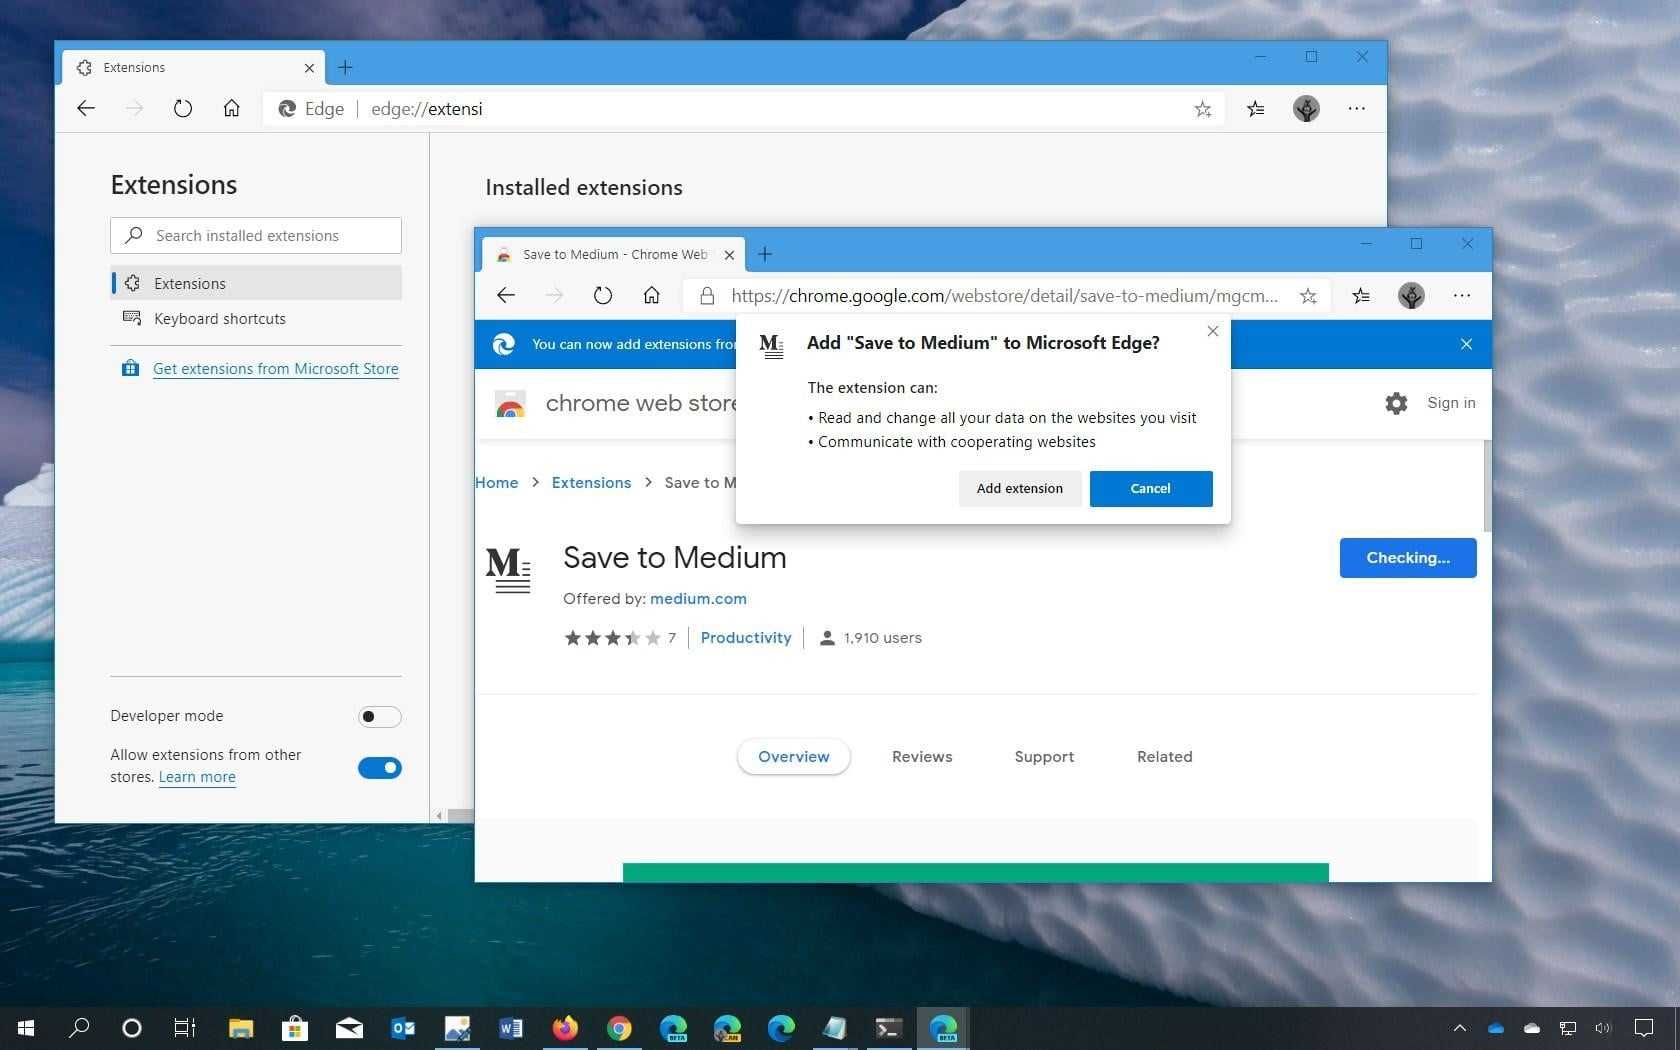Show hidden system tray icons
The image size is (1680, 1050).
point(1459,1028)
